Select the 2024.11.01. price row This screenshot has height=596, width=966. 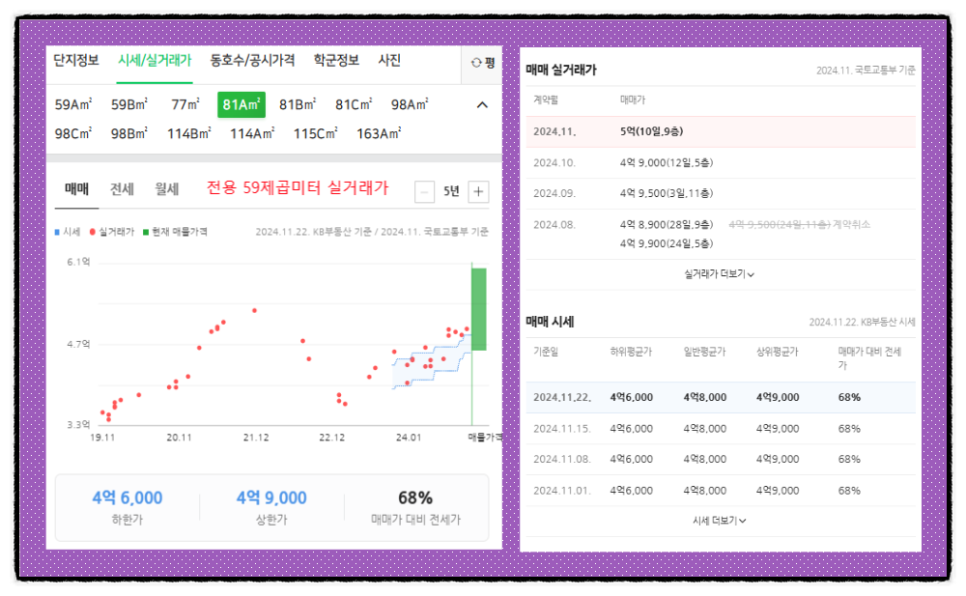(x=720, y=491)
